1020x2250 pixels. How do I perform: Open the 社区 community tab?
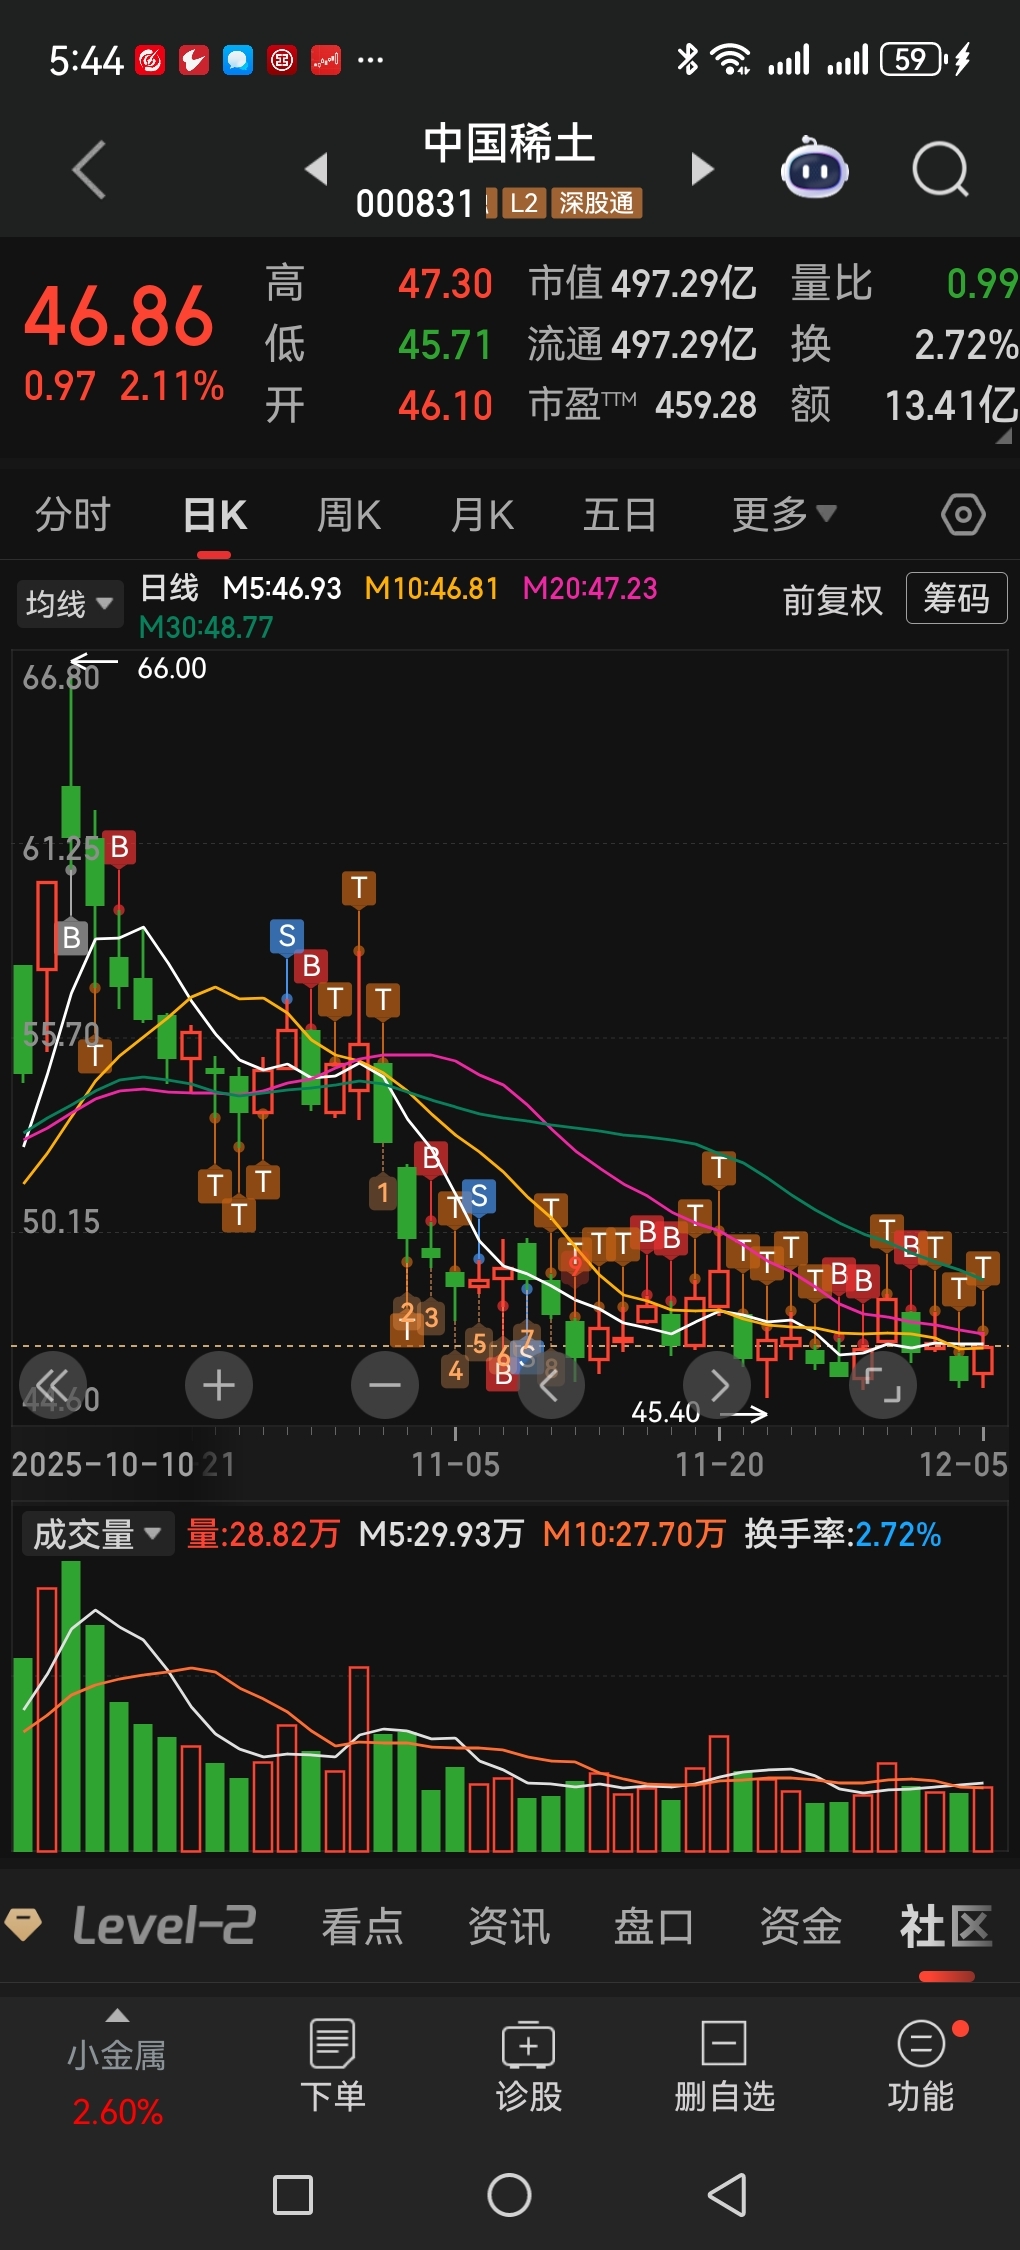946,1926
